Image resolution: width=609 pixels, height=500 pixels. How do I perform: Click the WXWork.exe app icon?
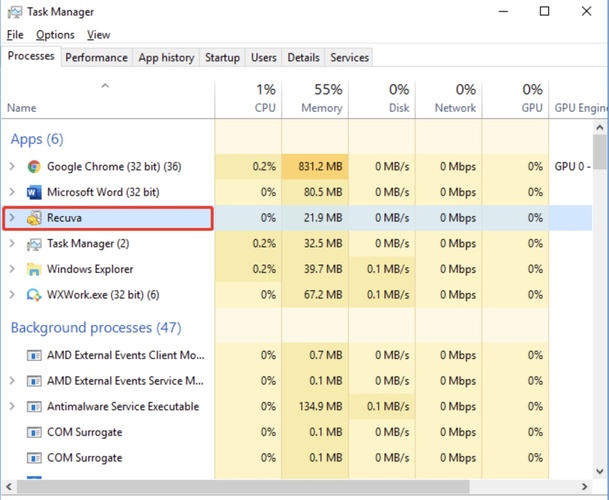tap(34, 295)
